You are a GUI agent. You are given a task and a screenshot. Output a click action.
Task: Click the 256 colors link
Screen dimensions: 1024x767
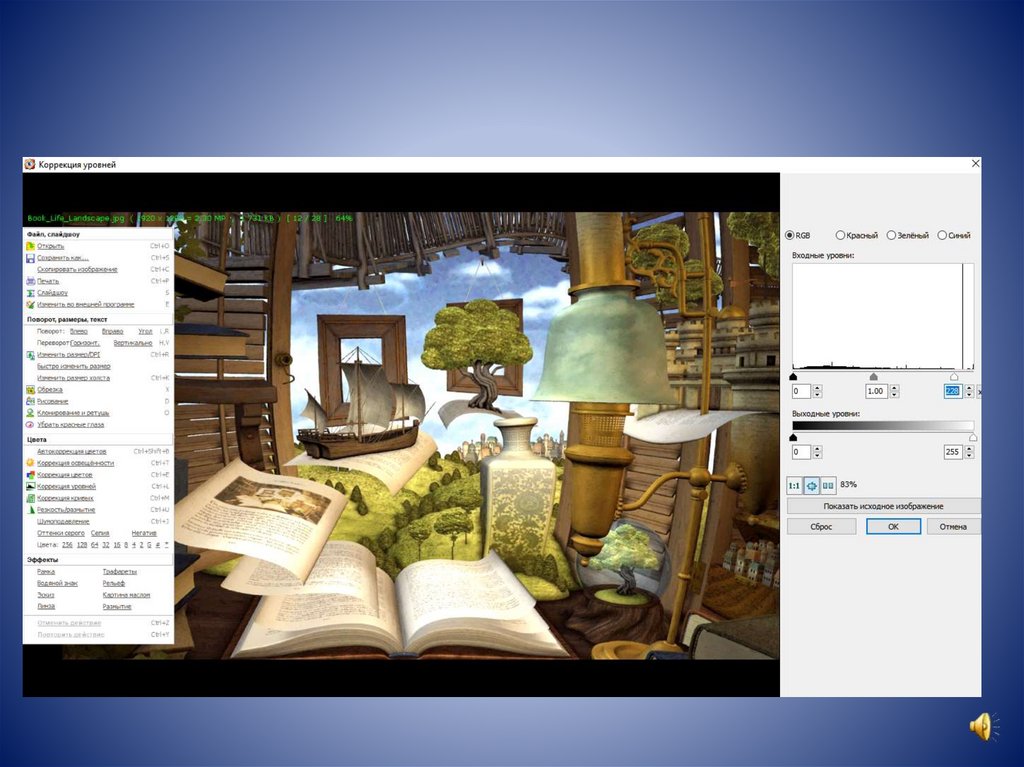point(67,545)
